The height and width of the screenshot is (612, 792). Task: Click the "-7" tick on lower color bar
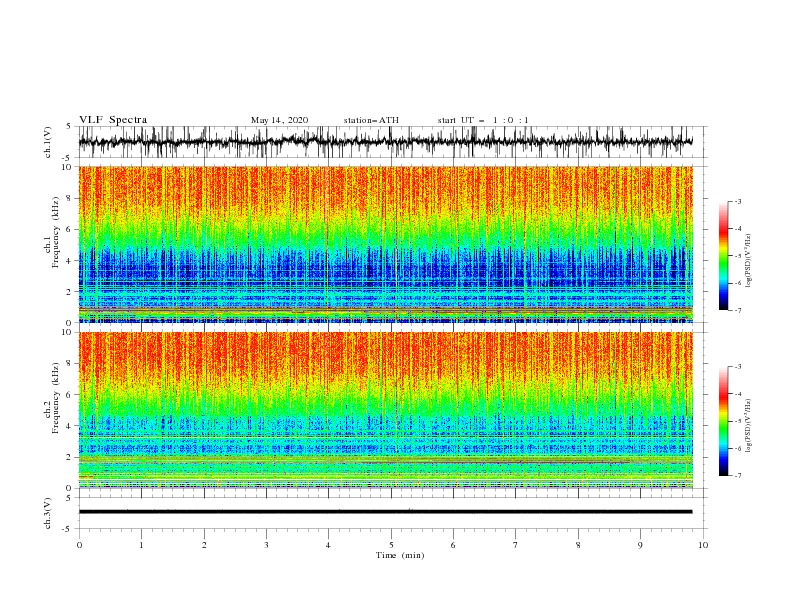click(738, 476)
